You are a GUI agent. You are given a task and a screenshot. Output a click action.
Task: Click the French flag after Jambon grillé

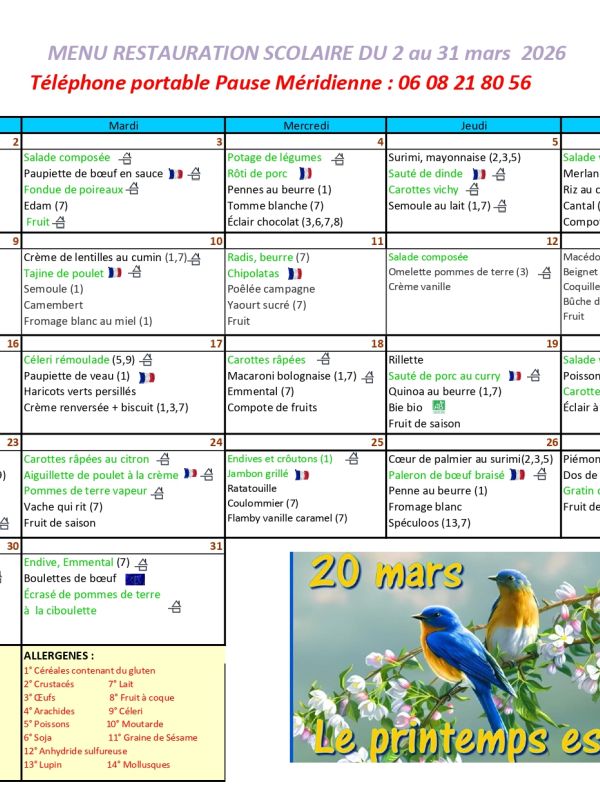(302, 475)
